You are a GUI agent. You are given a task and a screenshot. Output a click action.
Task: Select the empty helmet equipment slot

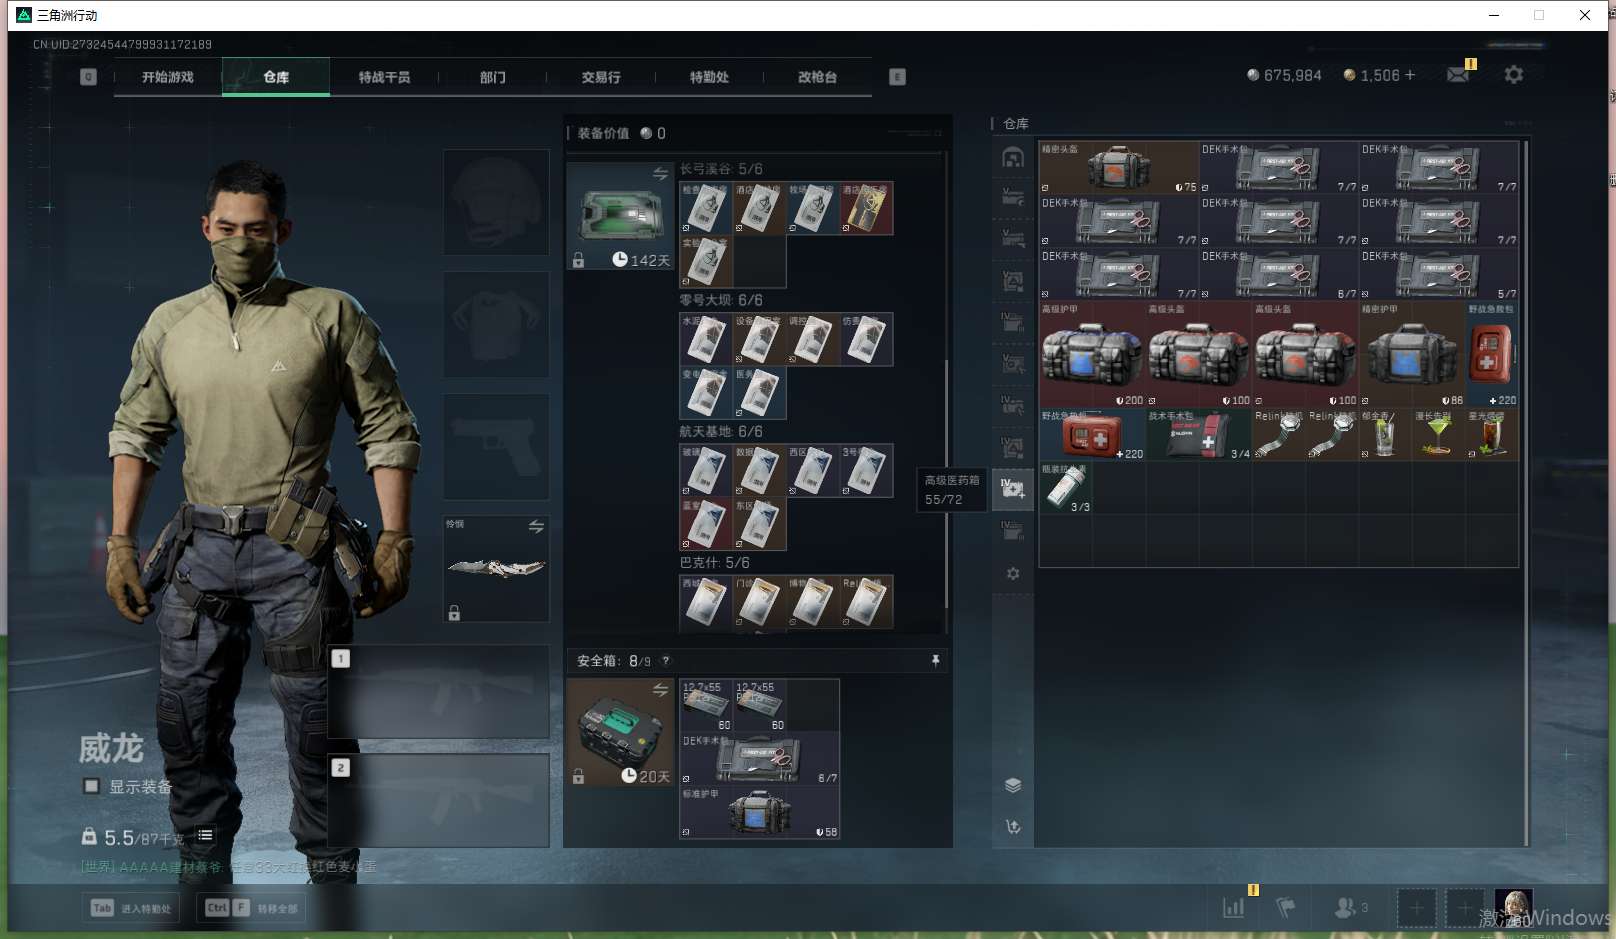pyautogui.click(x=496, y=202)
